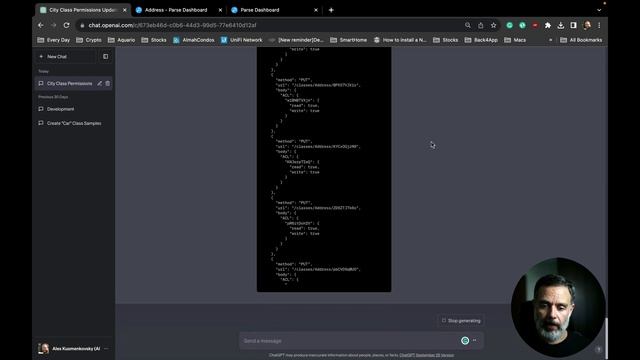The image size is (640, 360).
Task: Click the webcam video overlay
Action: (x=558, y=307)
